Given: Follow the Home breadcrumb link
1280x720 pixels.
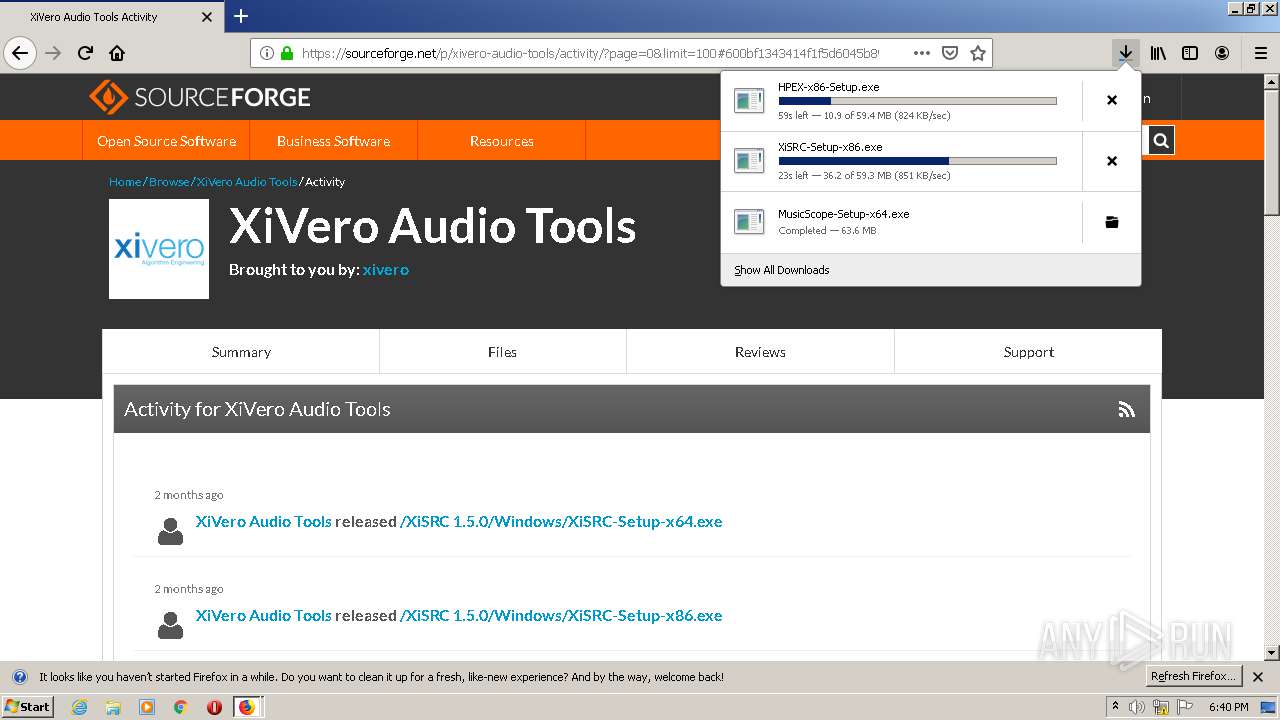Looking at the screenshot, I should pyautogui.click(x=125, y=182).
